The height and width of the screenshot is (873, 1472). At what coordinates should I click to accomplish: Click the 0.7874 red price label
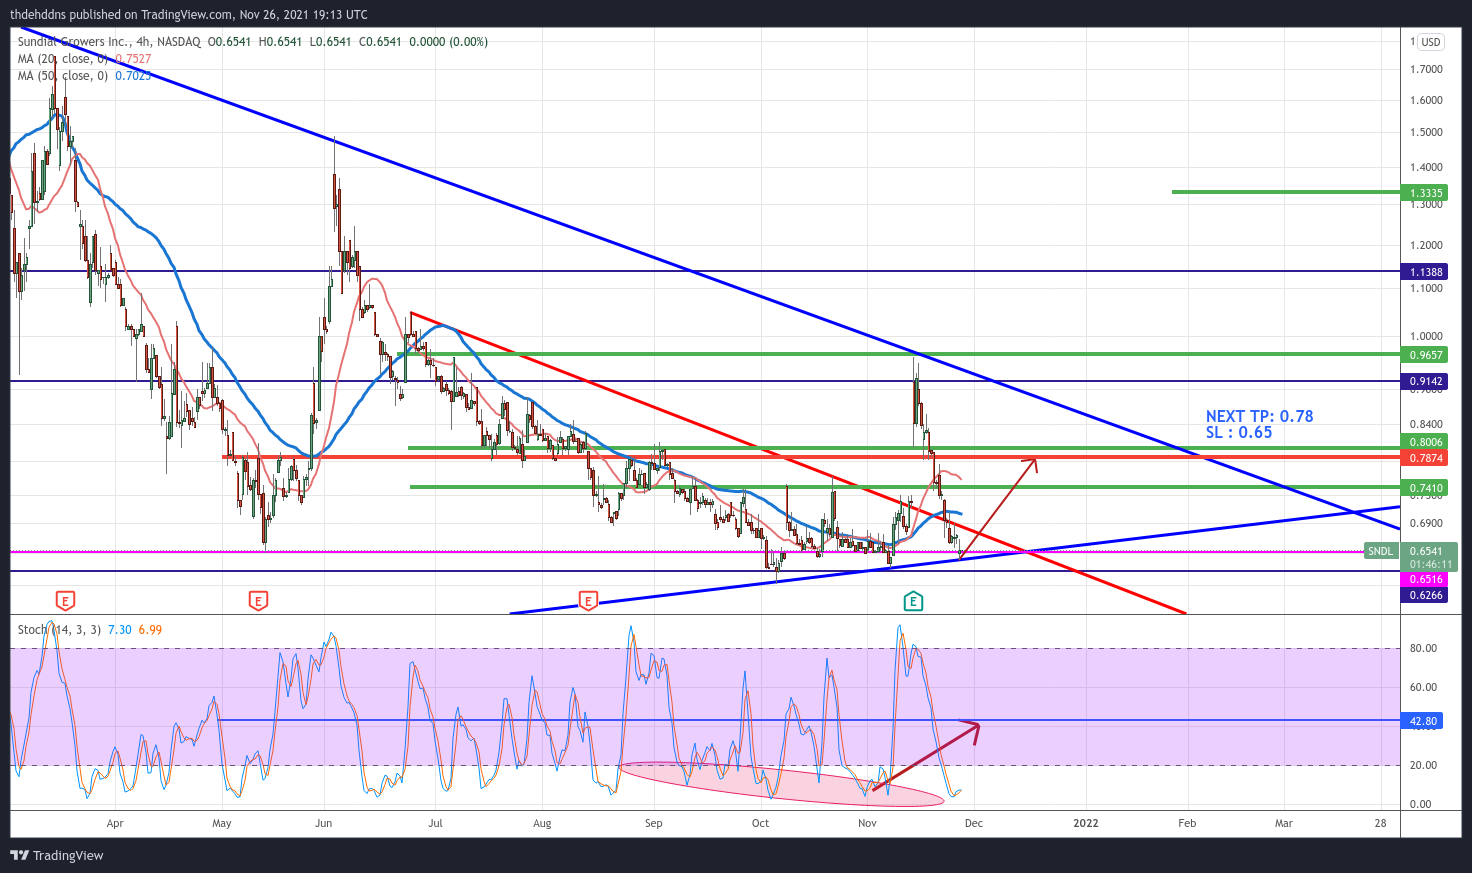(x=1426, y=458)
